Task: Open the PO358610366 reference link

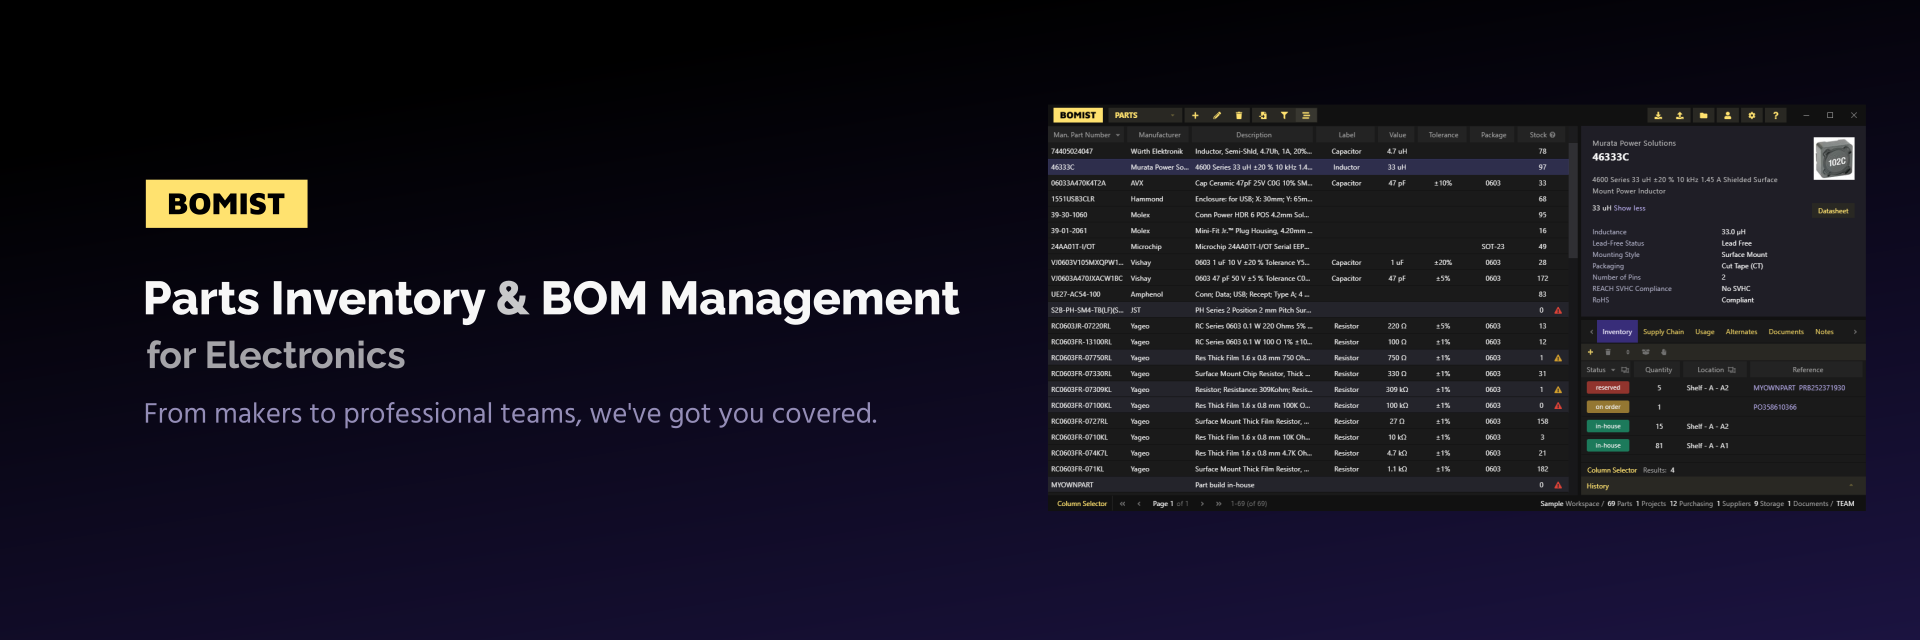Action: pos(1775,407)
